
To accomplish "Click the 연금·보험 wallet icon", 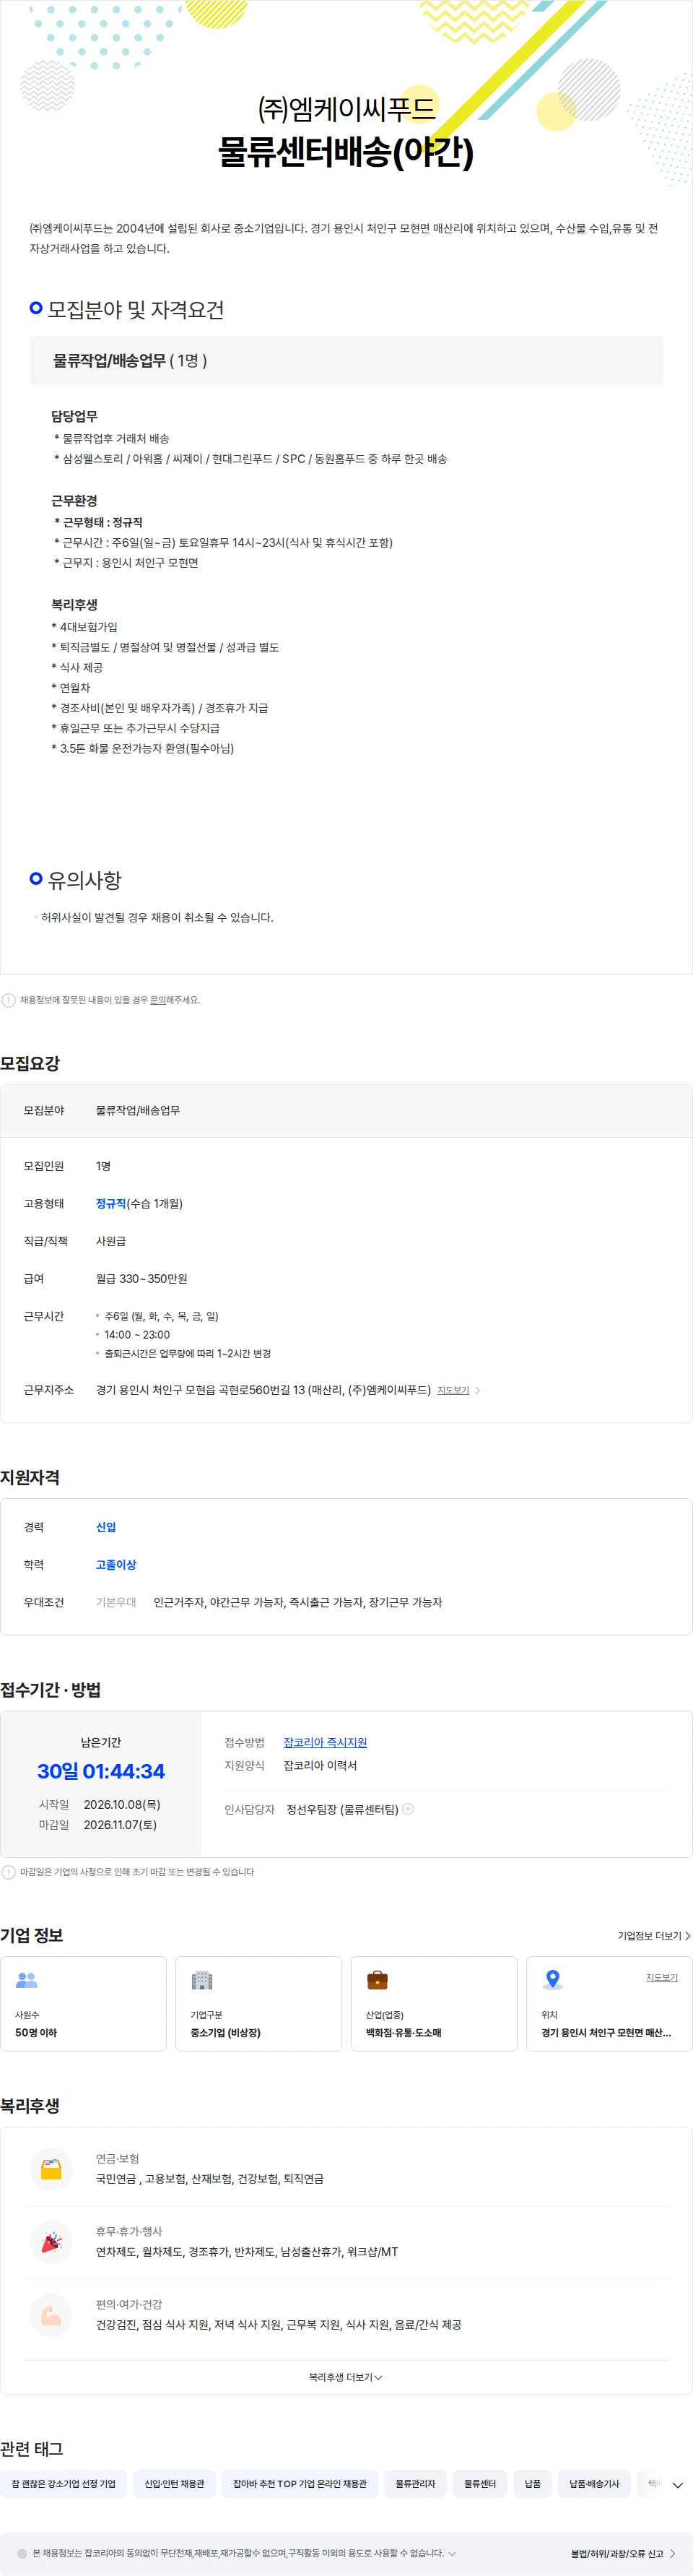I will [51, 2169].
